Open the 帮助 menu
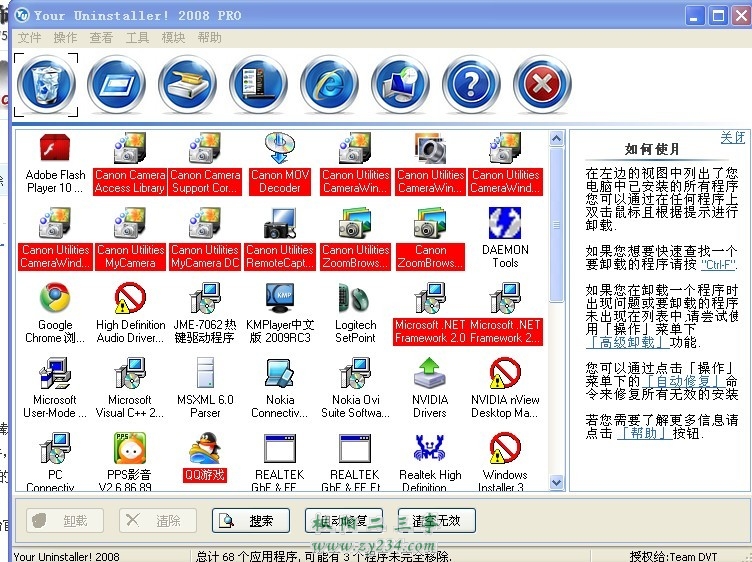752x562 pixels. click(210, 37)
